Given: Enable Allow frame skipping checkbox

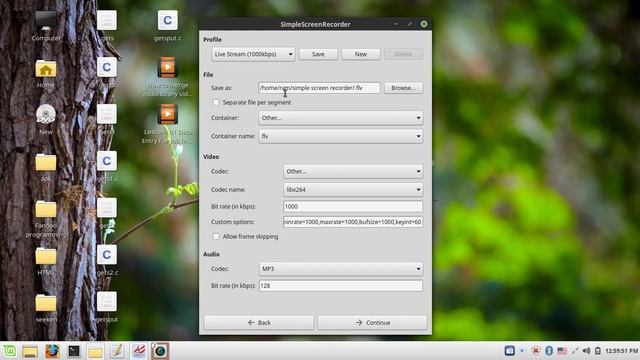Looking at the screenshot, I should pos(216,236).
